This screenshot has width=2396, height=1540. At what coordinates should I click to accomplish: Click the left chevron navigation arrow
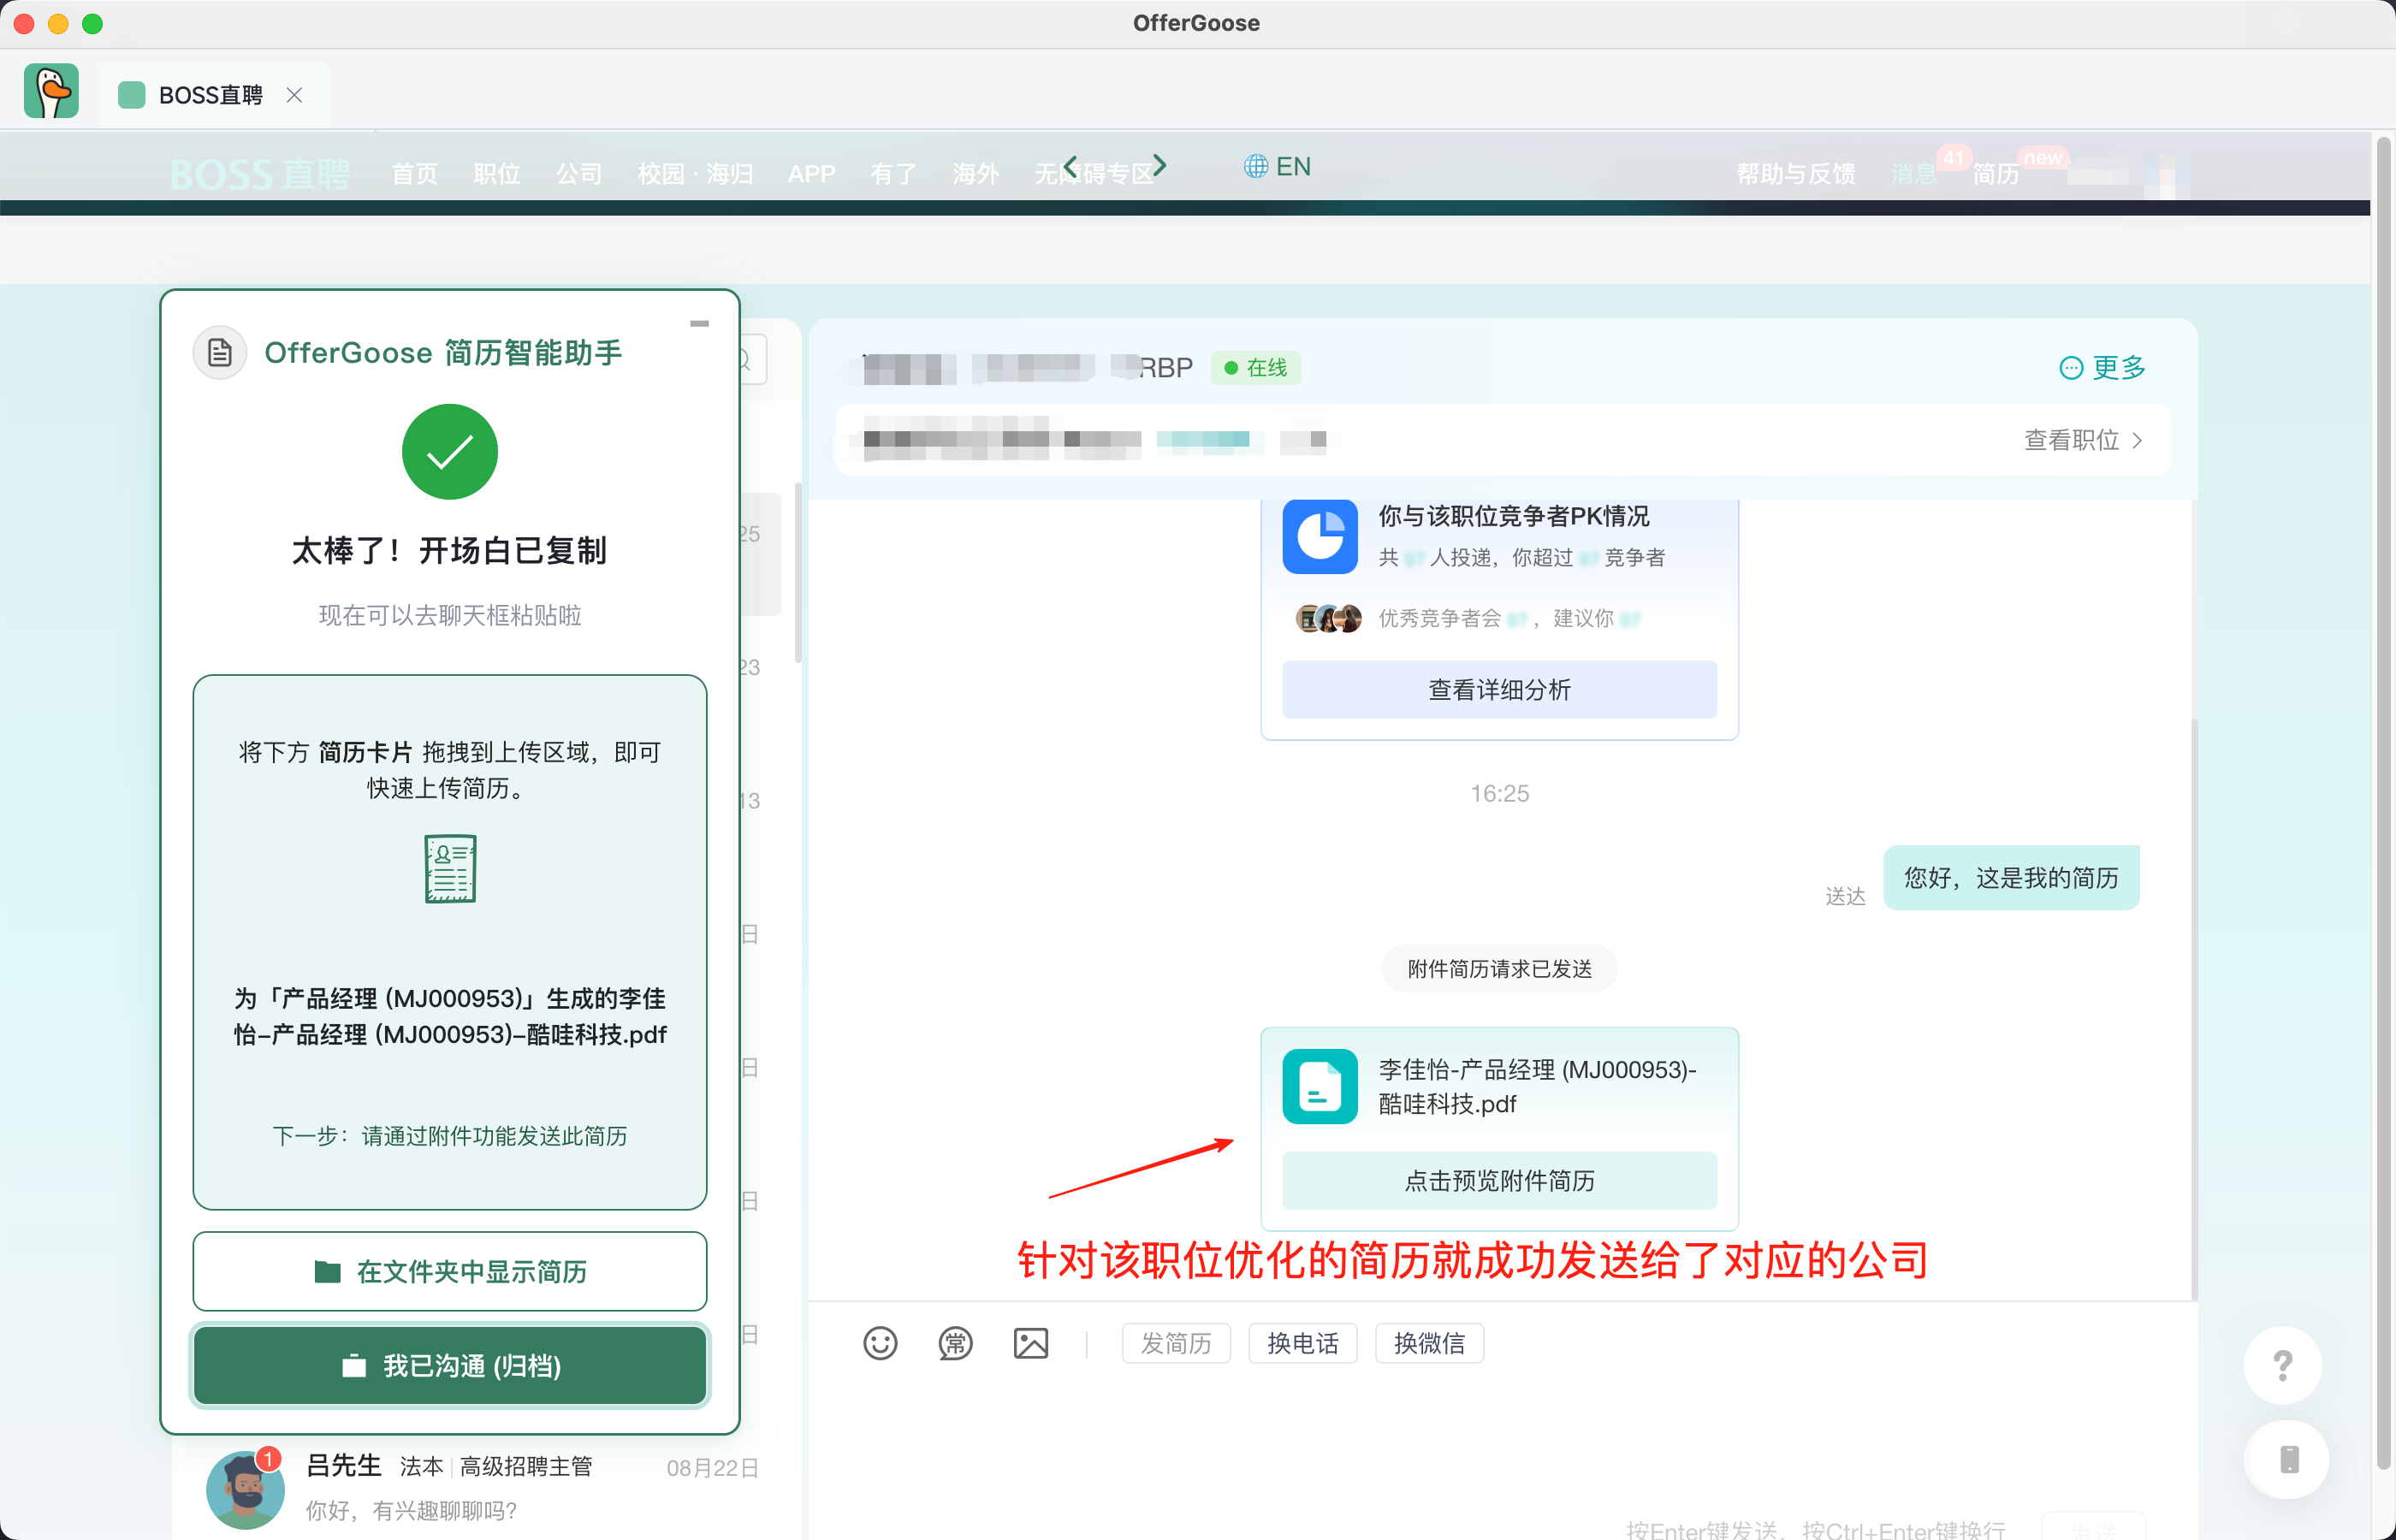[1071, 165]
